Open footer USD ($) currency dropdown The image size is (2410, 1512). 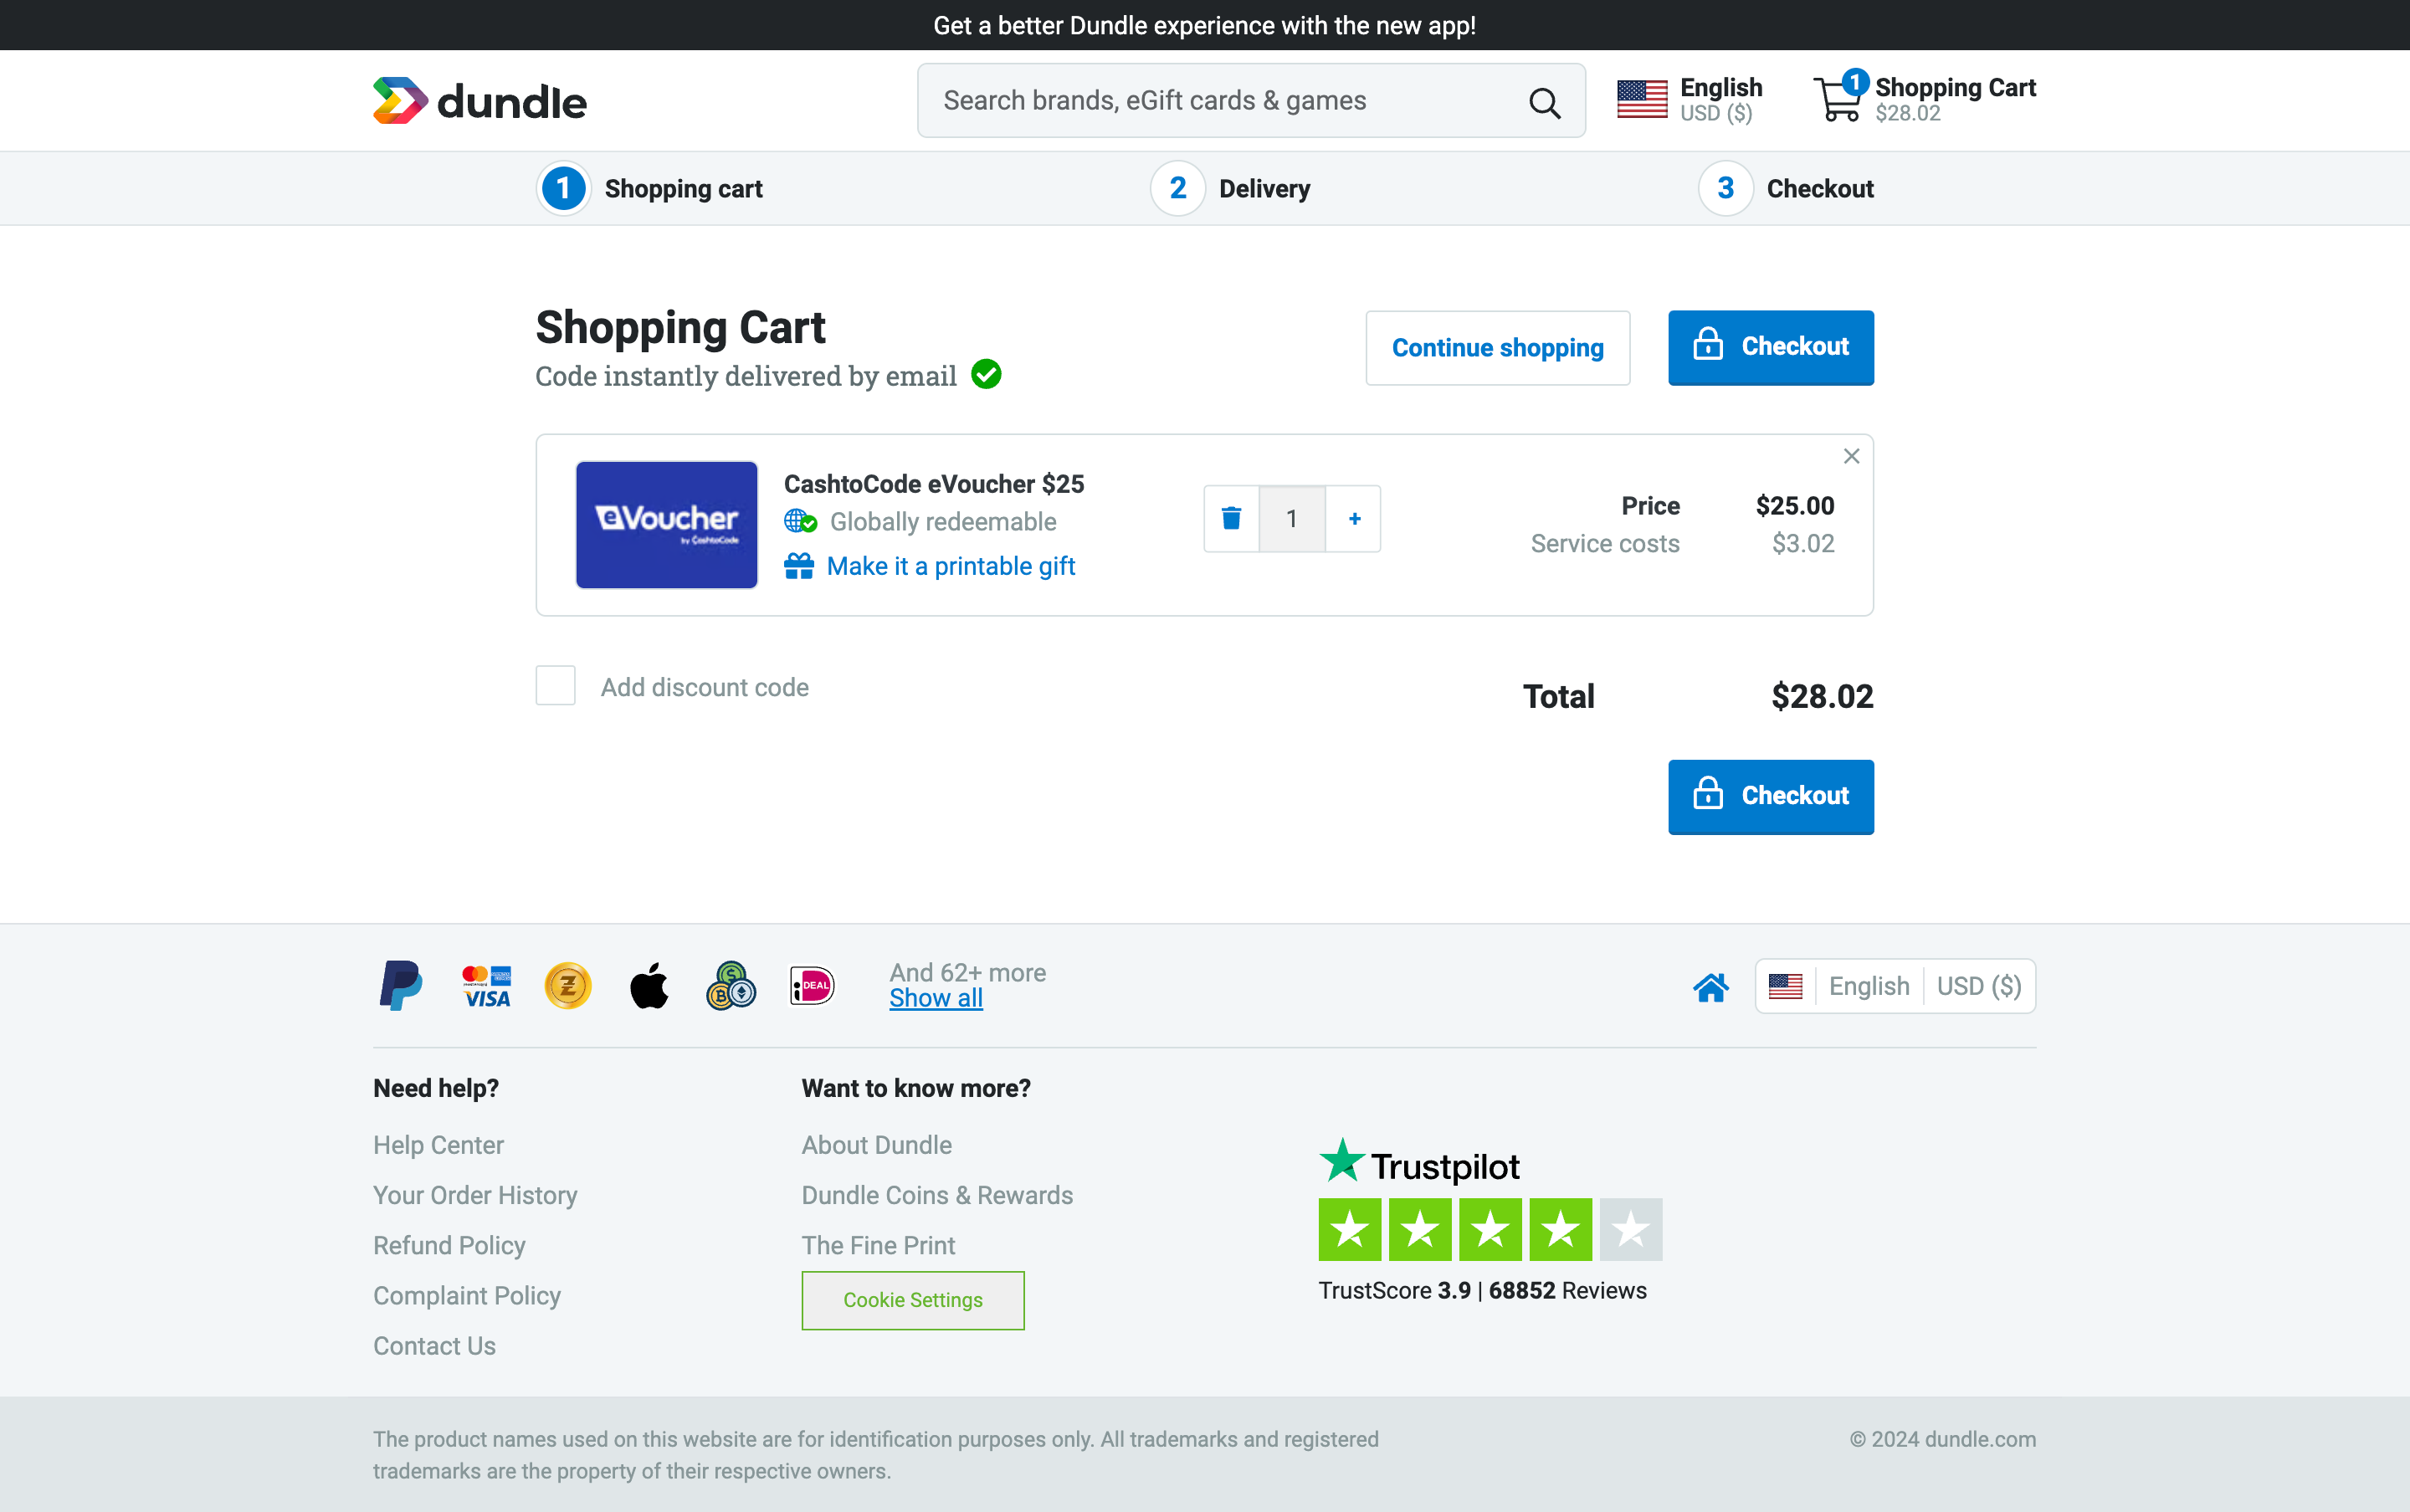1978,986
